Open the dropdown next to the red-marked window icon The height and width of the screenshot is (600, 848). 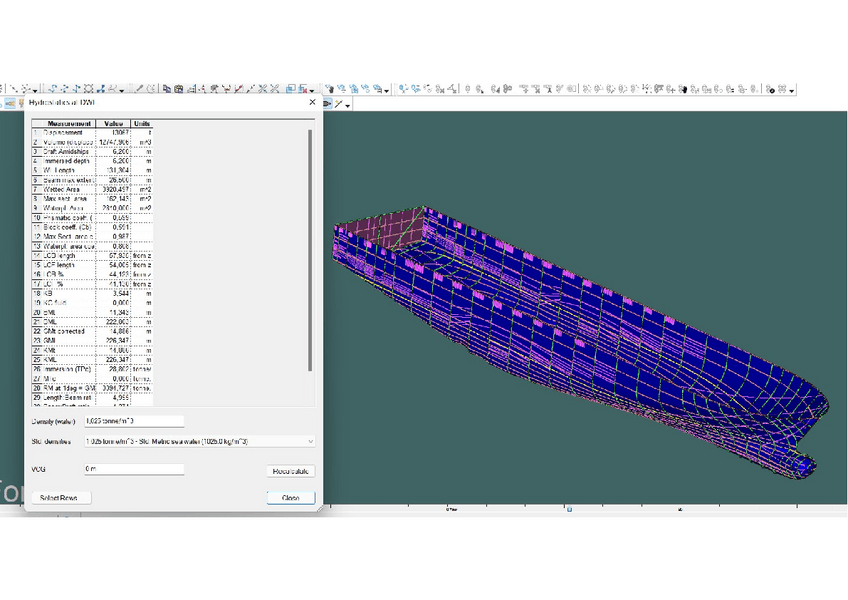[312, 90]
